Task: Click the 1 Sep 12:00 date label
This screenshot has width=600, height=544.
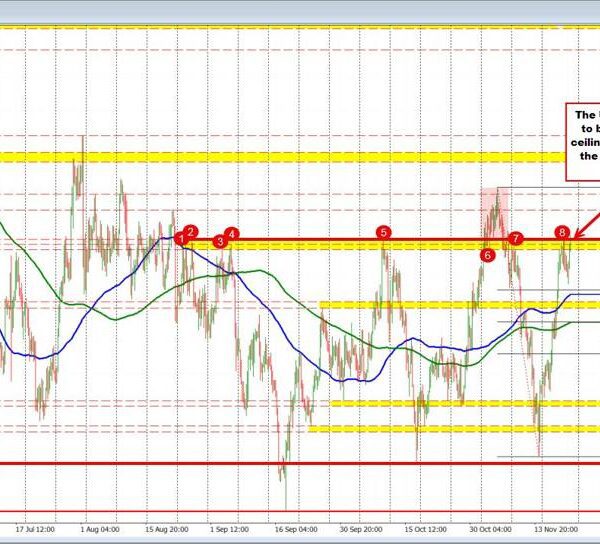Action: coord(230,529)
